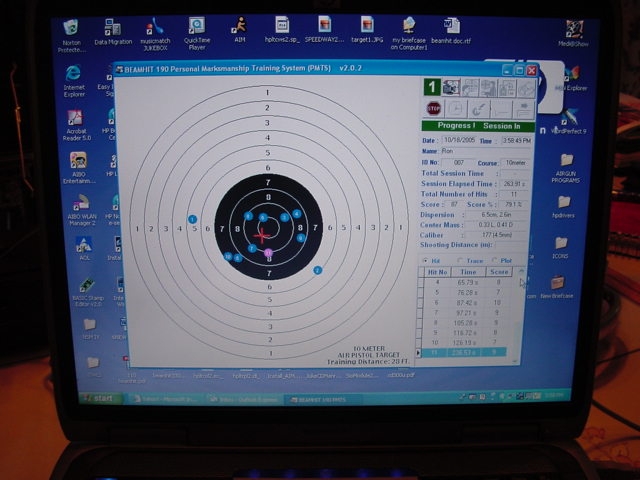Open the hpdrivers desktop folder

(563, 207)
